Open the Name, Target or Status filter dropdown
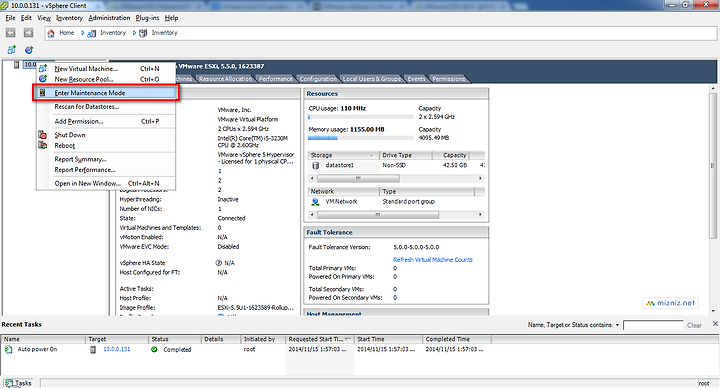The width and height of the screenshot is (720, 388). click(x=617, y=325)
